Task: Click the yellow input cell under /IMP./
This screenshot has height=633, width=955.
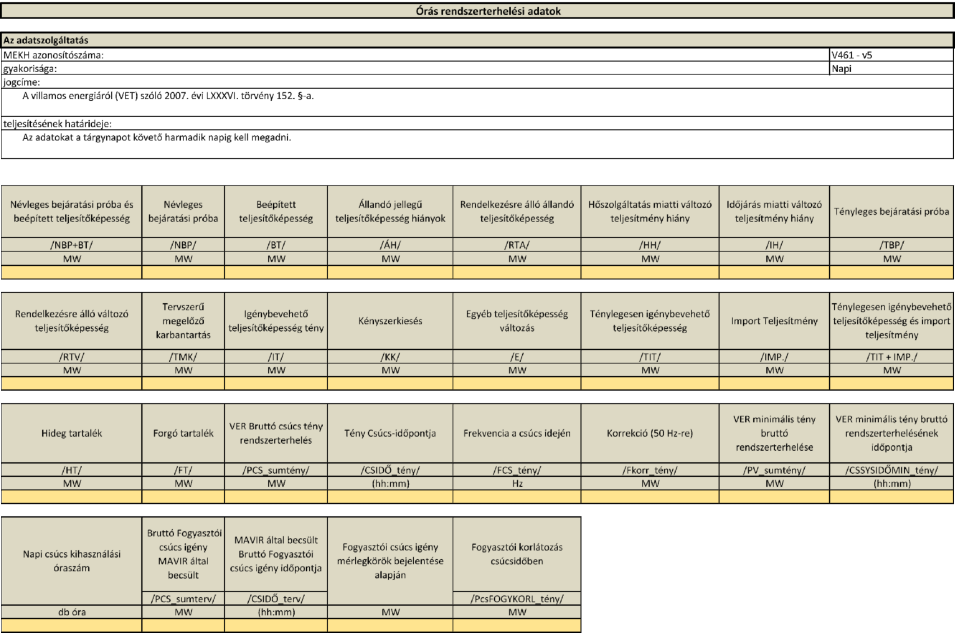Action: 775,383
